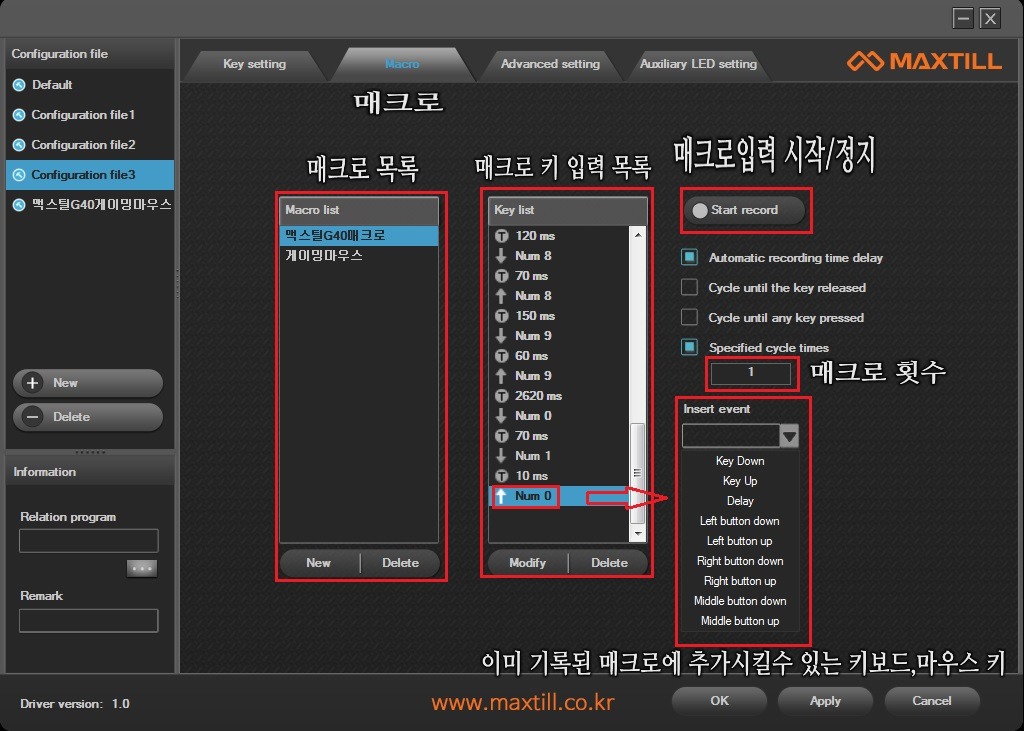Select macro 게이밍마우스 in Macro list

coord(359,255)
